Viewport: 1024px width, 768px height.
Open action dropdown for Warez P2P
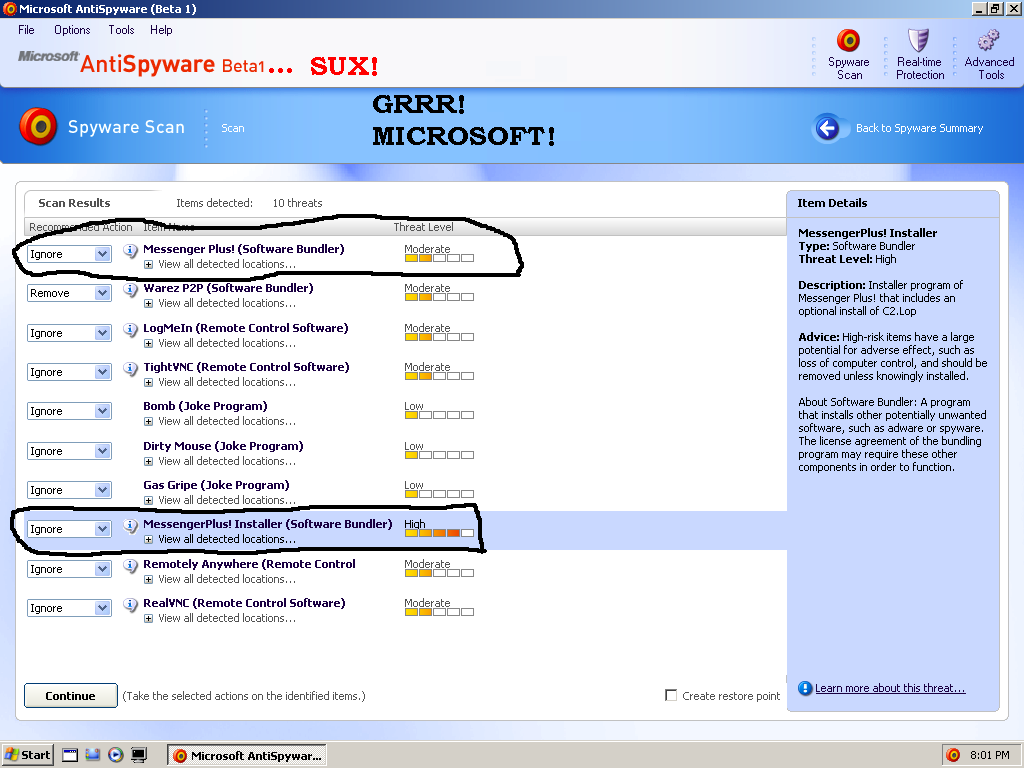102,293
